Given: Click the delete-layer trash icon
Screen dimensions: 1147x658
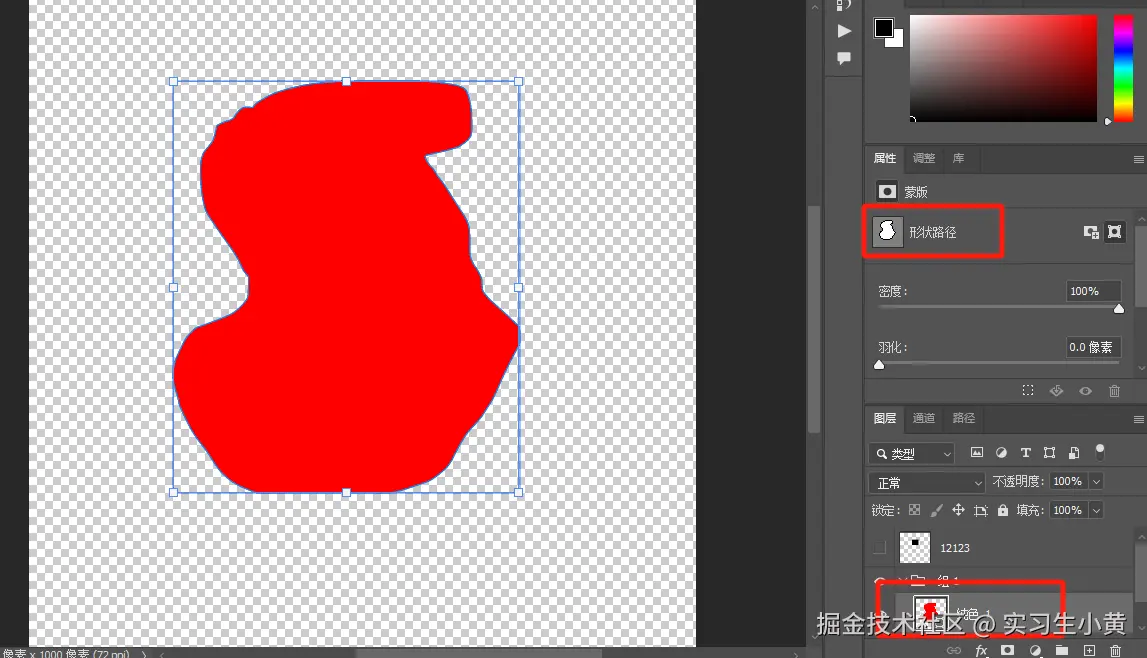Looking at the screenshot, I should 1115,649.
